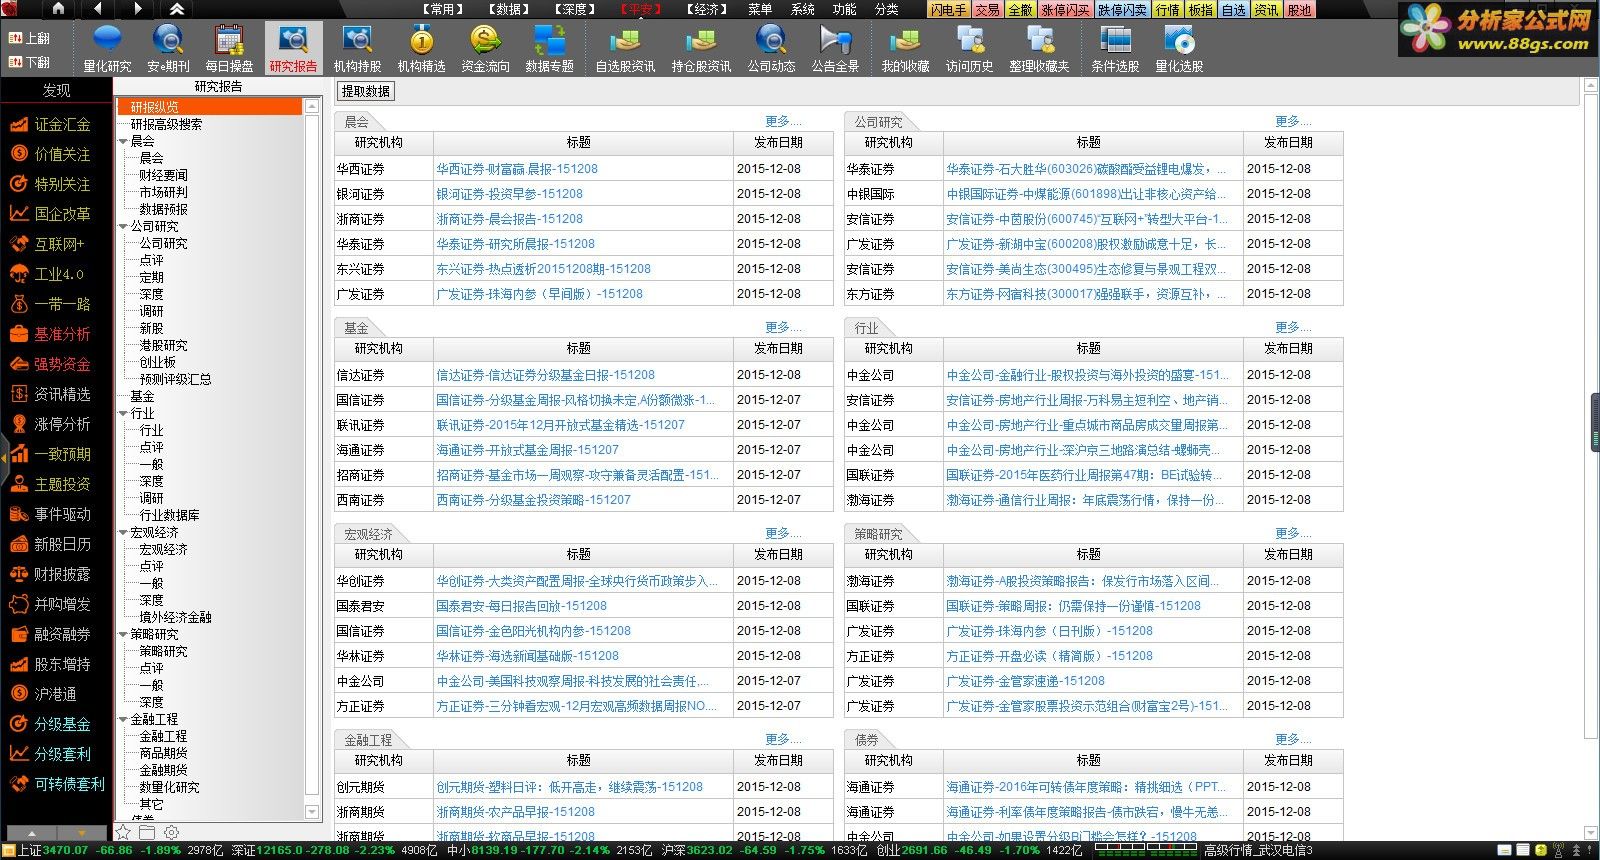This screenshot has width=1600, height=860.
Task: Open 华西证券-财富晨报-151208 report link
Action: click(x=517, y=169)
